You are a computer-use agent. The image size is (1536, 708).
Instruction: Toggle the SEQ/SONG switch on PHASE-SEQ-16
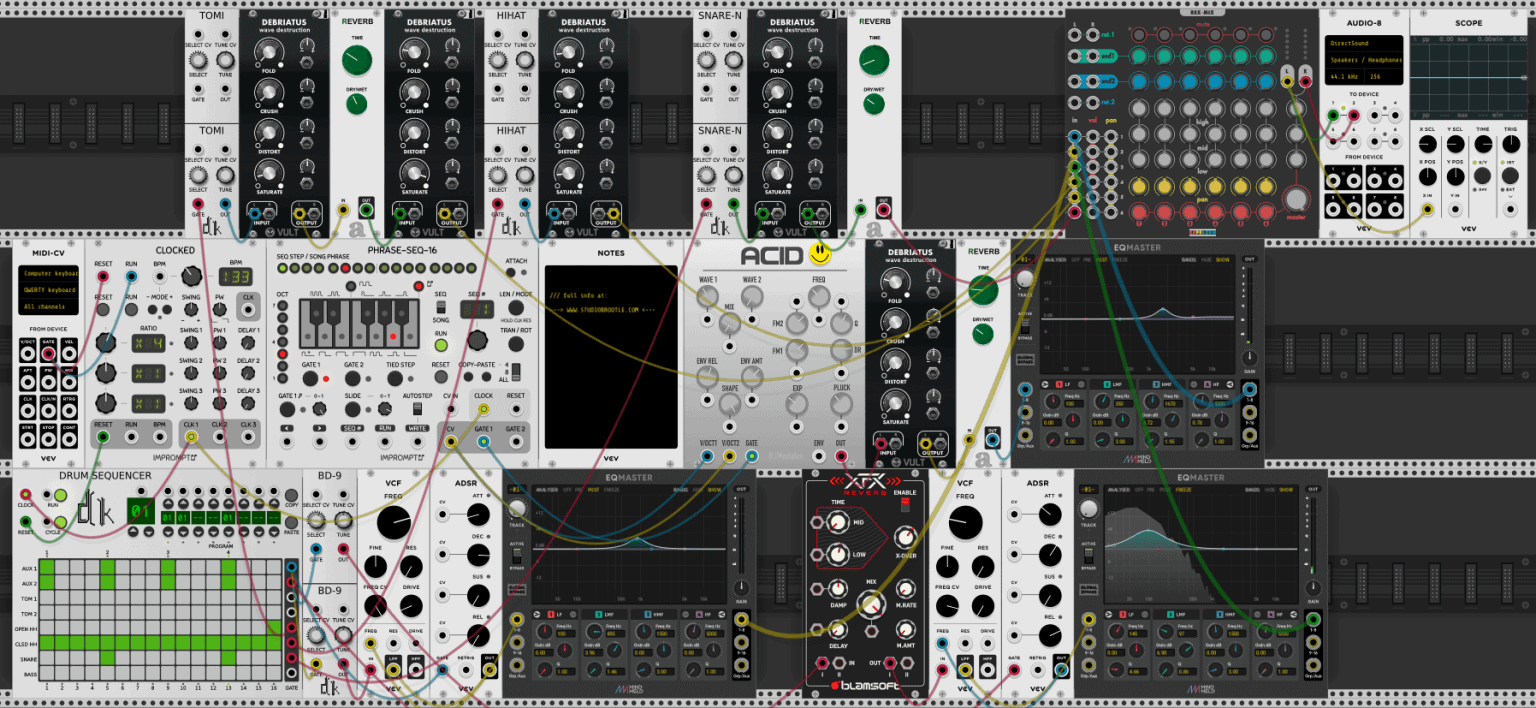tap(440, 308)
